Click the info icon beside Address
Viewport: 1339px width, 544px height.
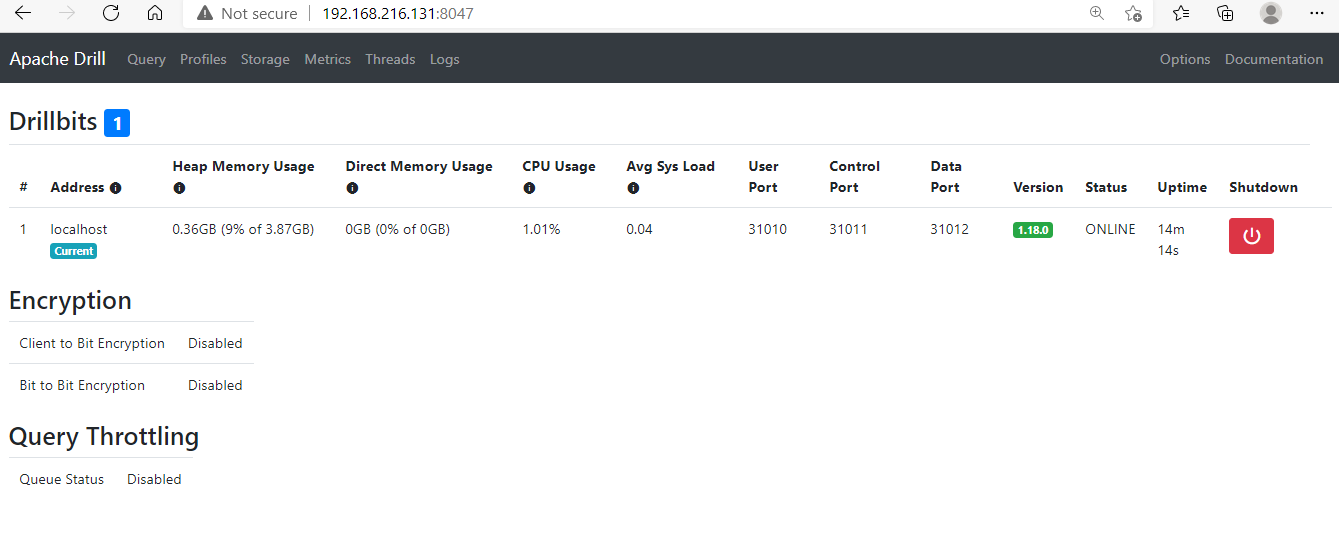(116, 188)
